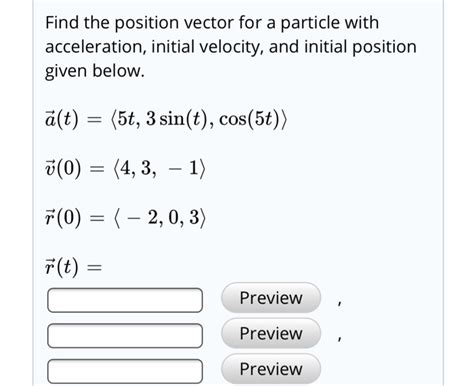Image resolution: width=474 pixels, height=386 pixels.
Task: Click the third answer input box
Action: coord(125,371)
